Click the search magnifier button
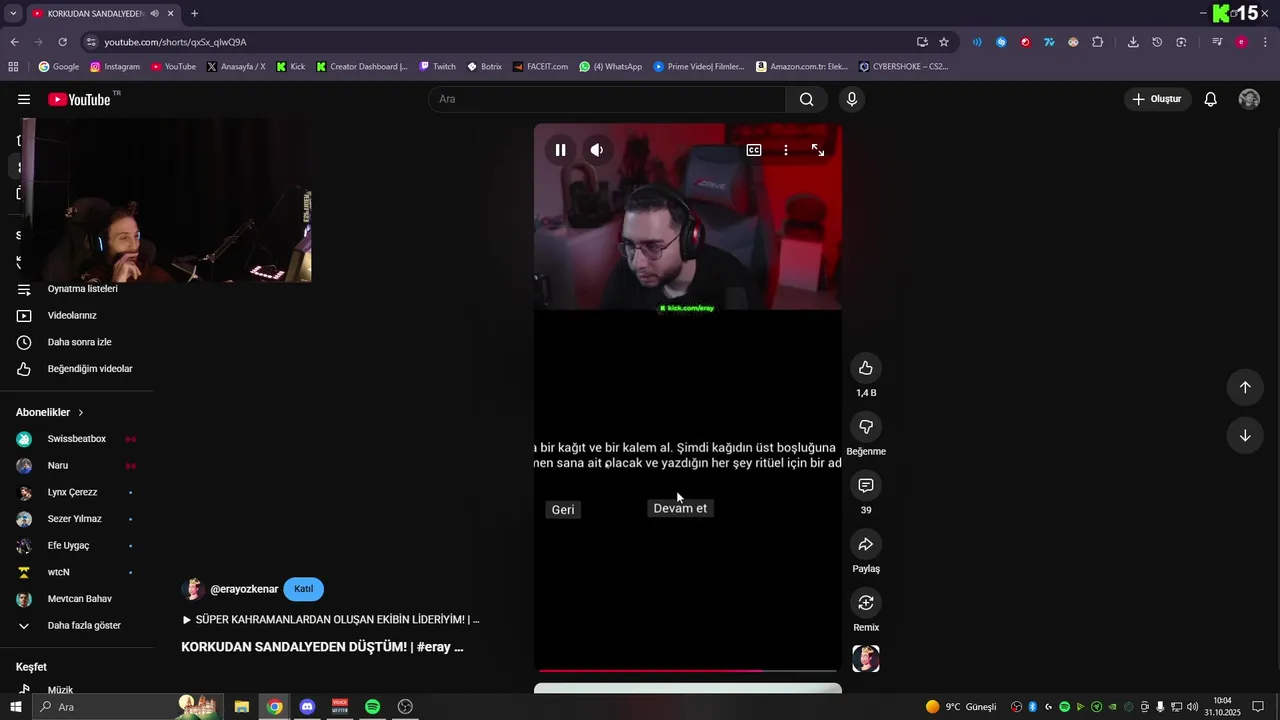The image size is (1280, 720). 806,99
